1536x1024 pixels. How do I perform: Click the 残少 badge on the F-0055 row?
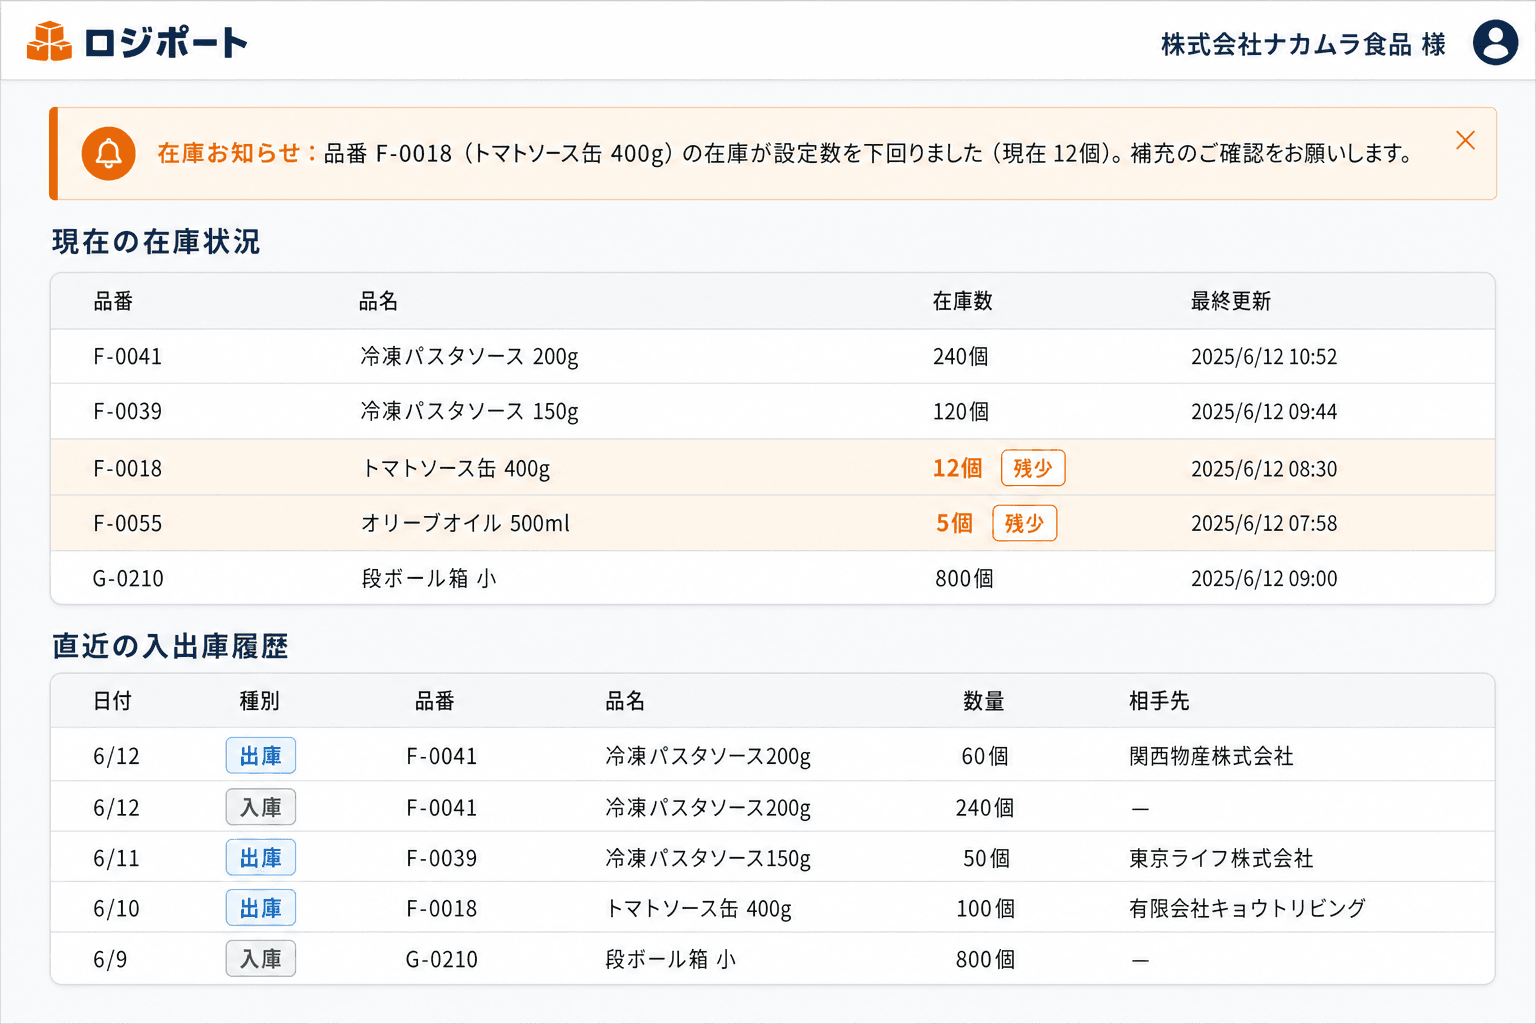(1024, 523)
